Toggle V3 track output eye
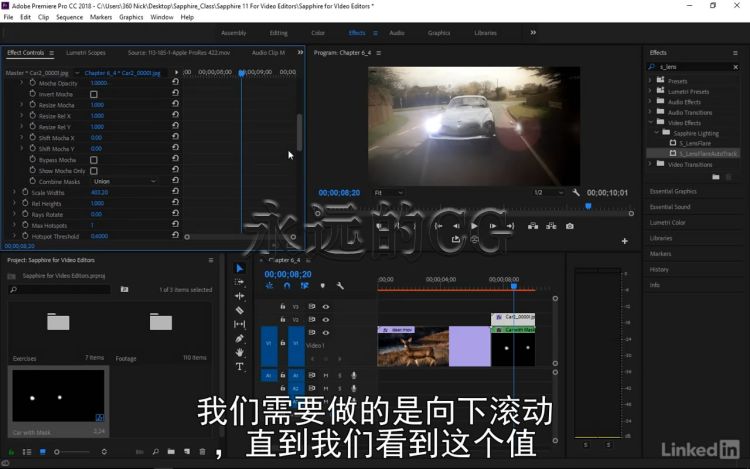The width and height of the screenshot is (750, 469). [326, 306]
